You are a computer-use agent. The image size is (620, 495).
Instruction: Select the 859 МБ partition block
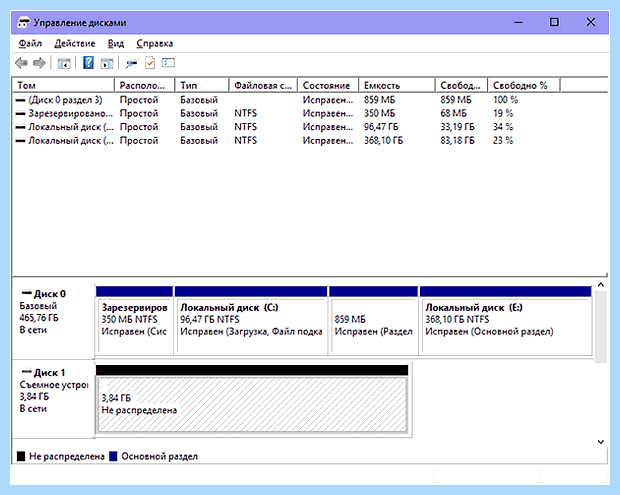(x=373, y=320)
